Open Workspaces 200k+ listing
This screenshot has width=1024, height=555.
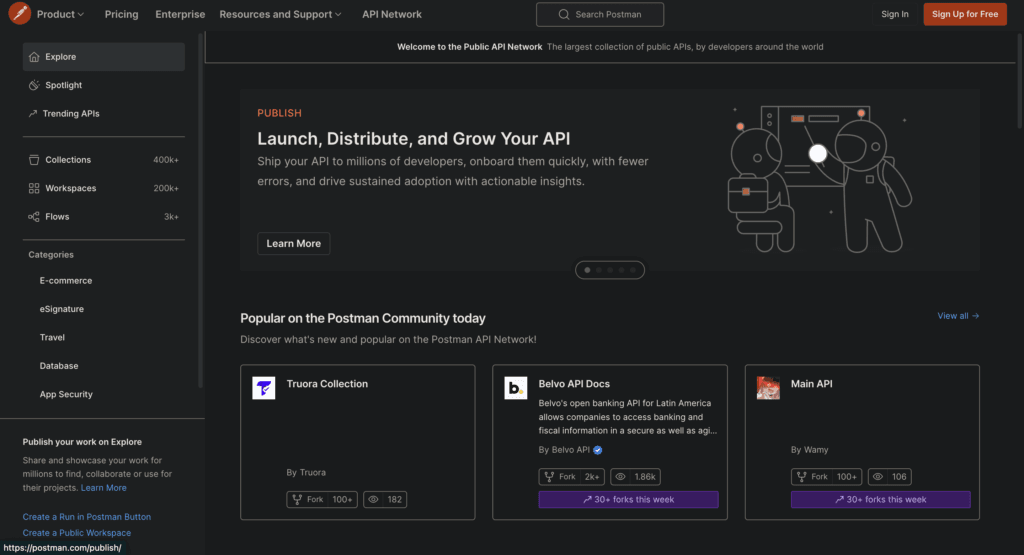pyautogui.click(x=104, y=188)
